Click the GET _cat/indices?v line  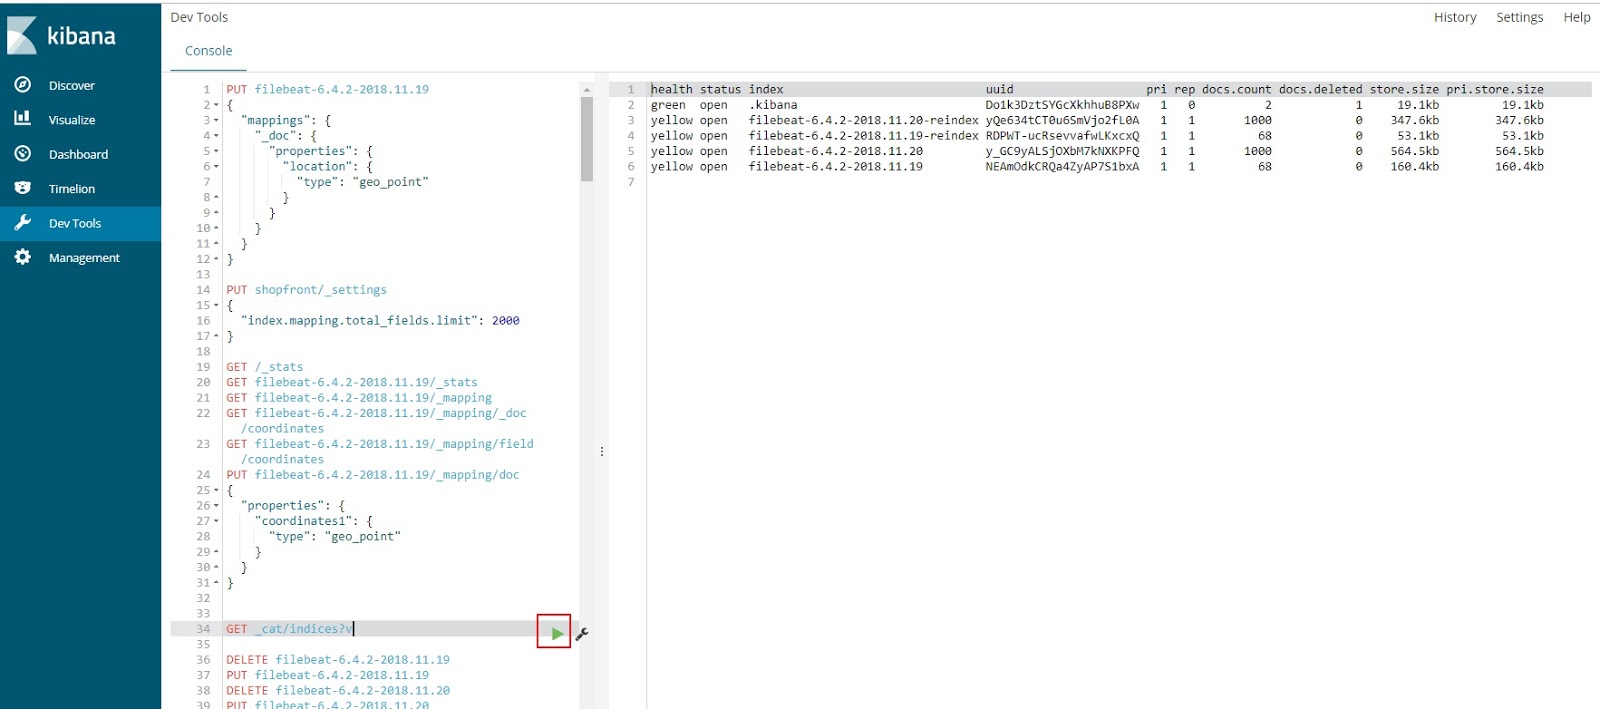289,629
